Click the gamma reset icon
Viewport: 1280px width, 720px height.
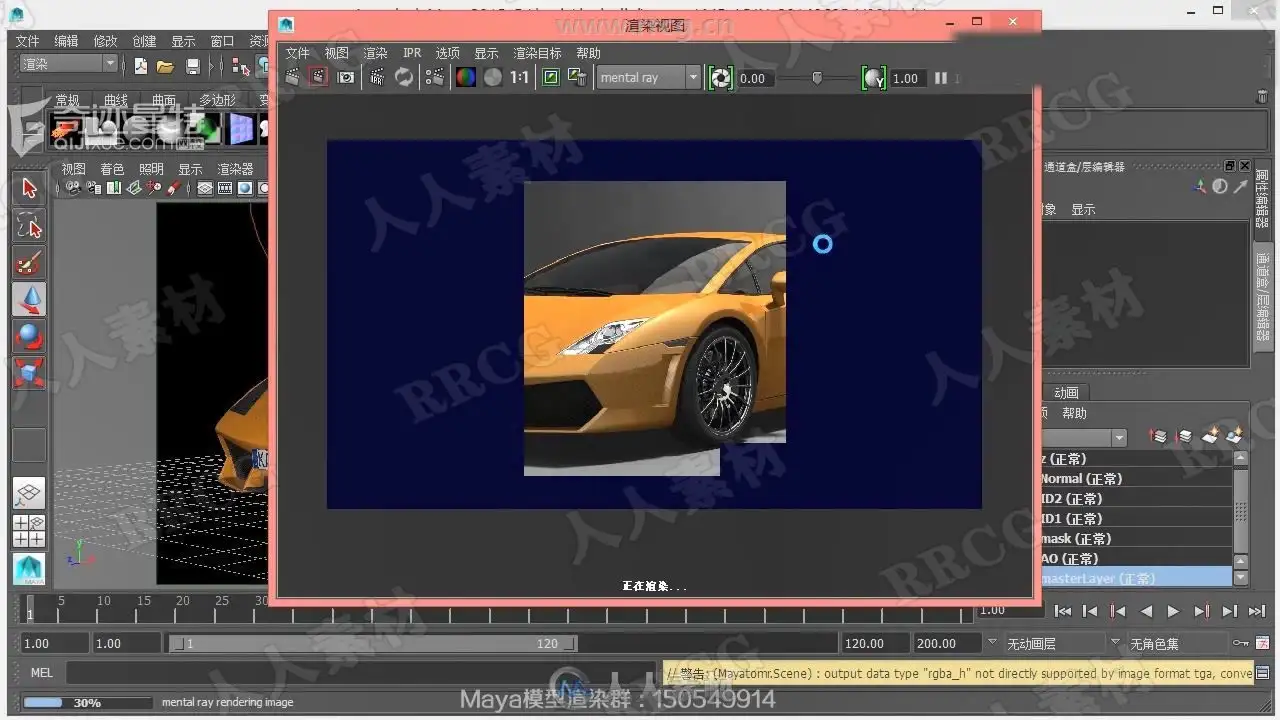pos(874,78)
